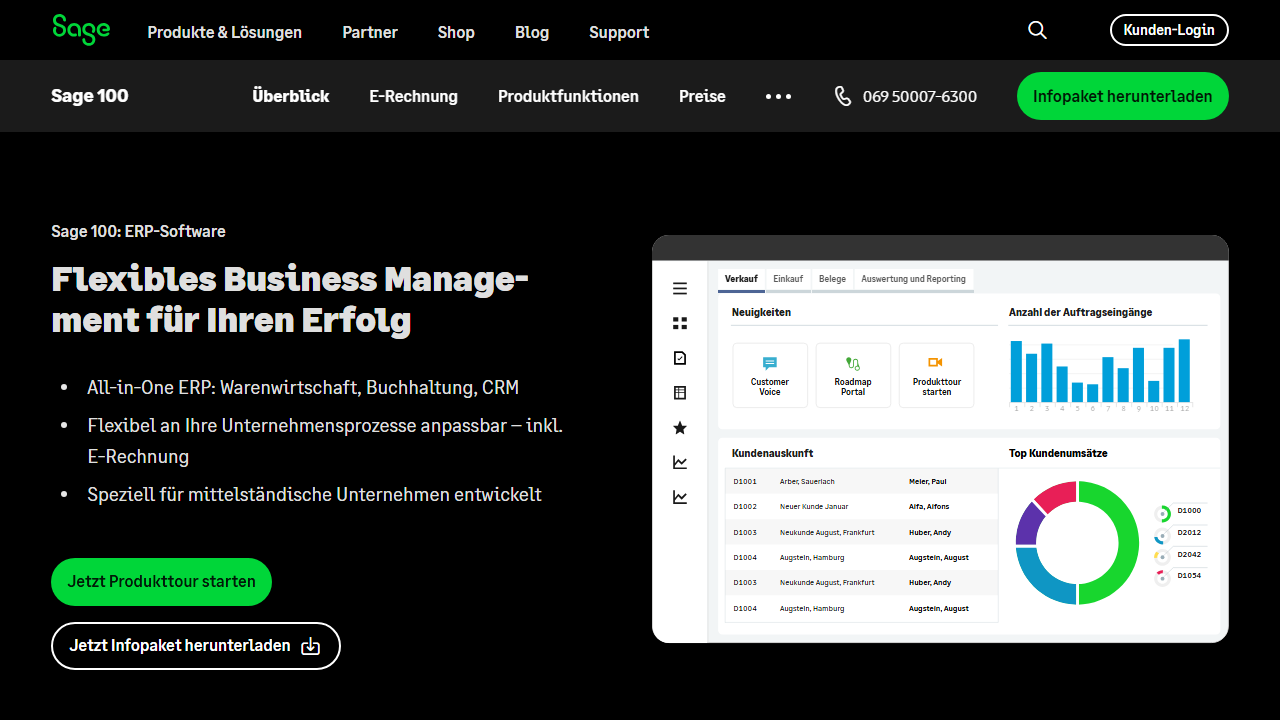Select row D1001 Arber, Sauerlach

point(861,481)
